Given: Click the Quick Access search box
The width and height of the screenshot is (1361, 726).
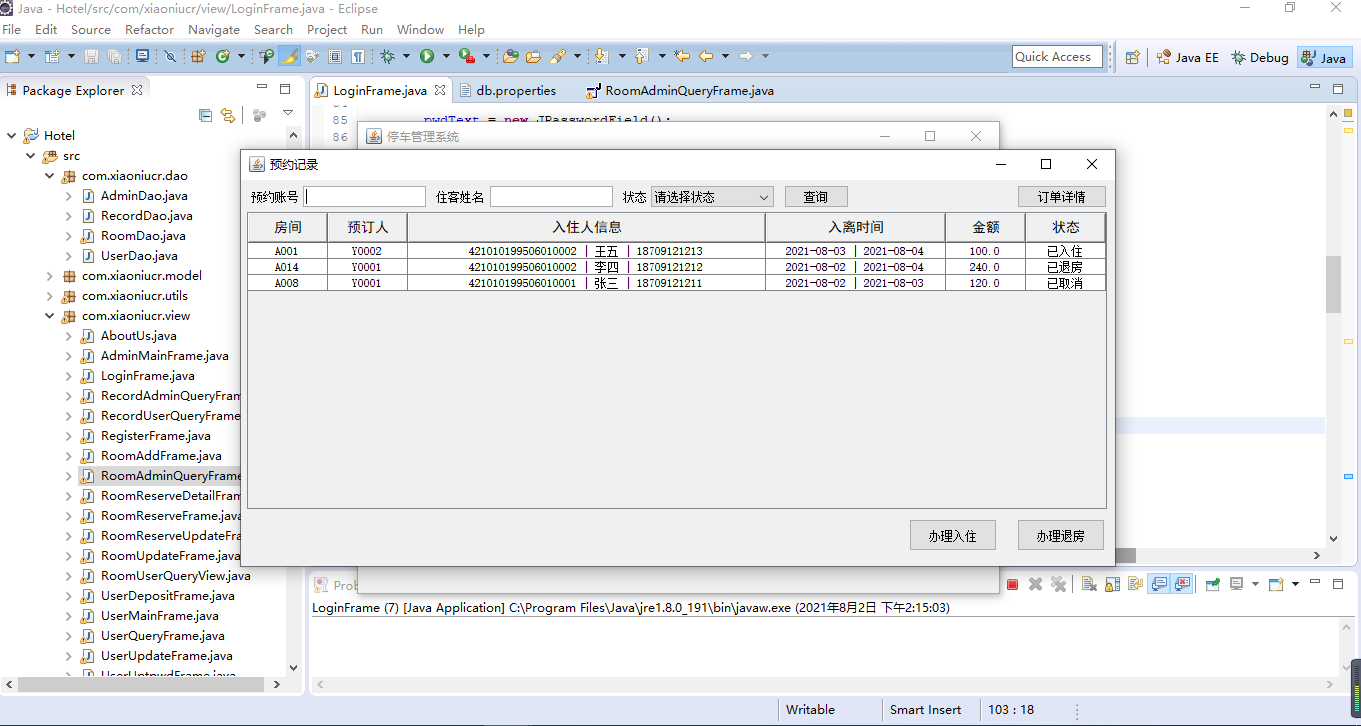Looking at the screenshot, I should pyautogui.click(x=1057, y=57).
